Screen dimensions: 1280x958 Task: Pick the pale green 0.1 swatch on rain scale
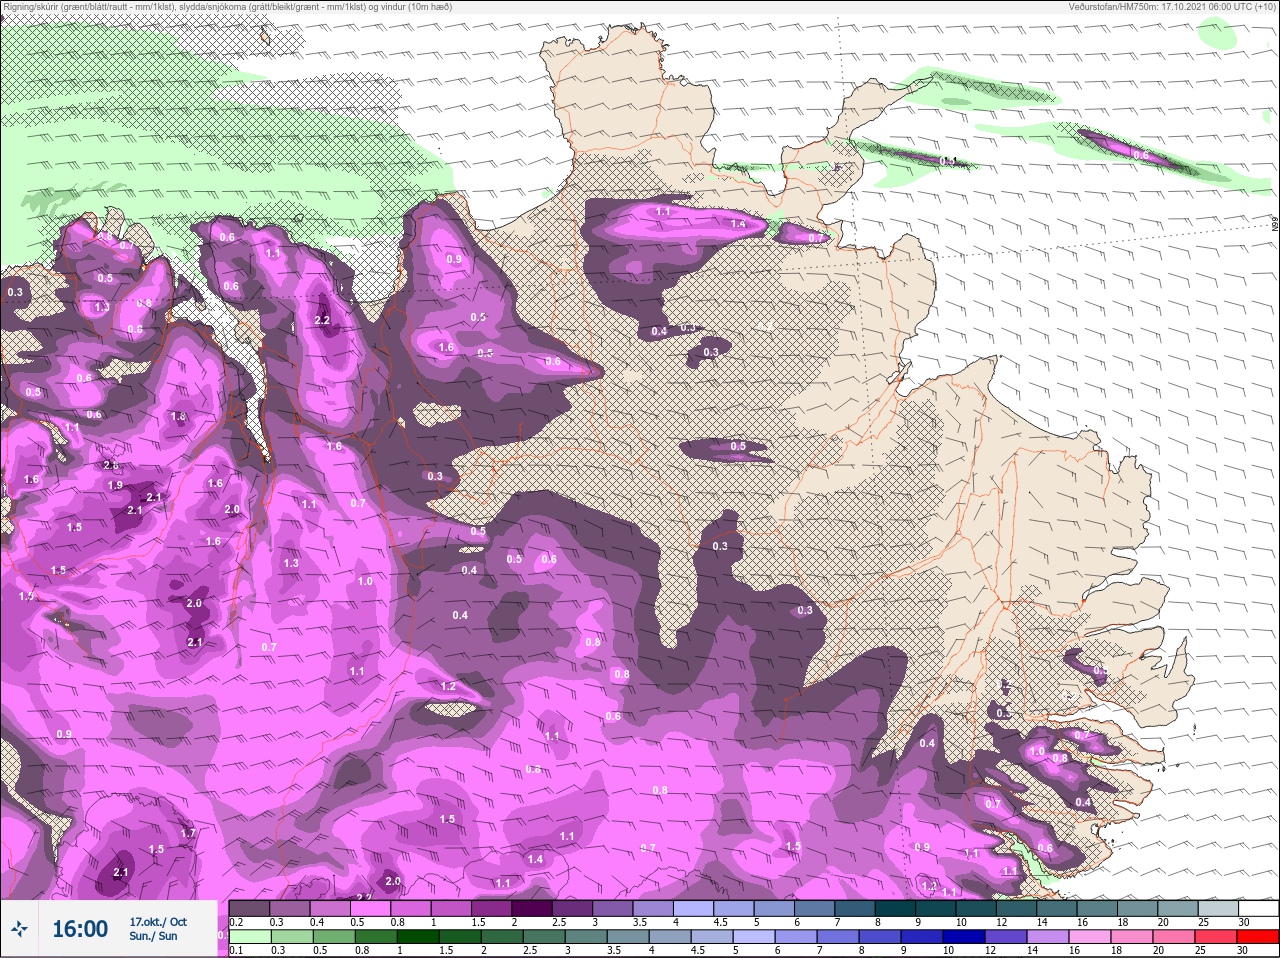(x=249, y=937)
